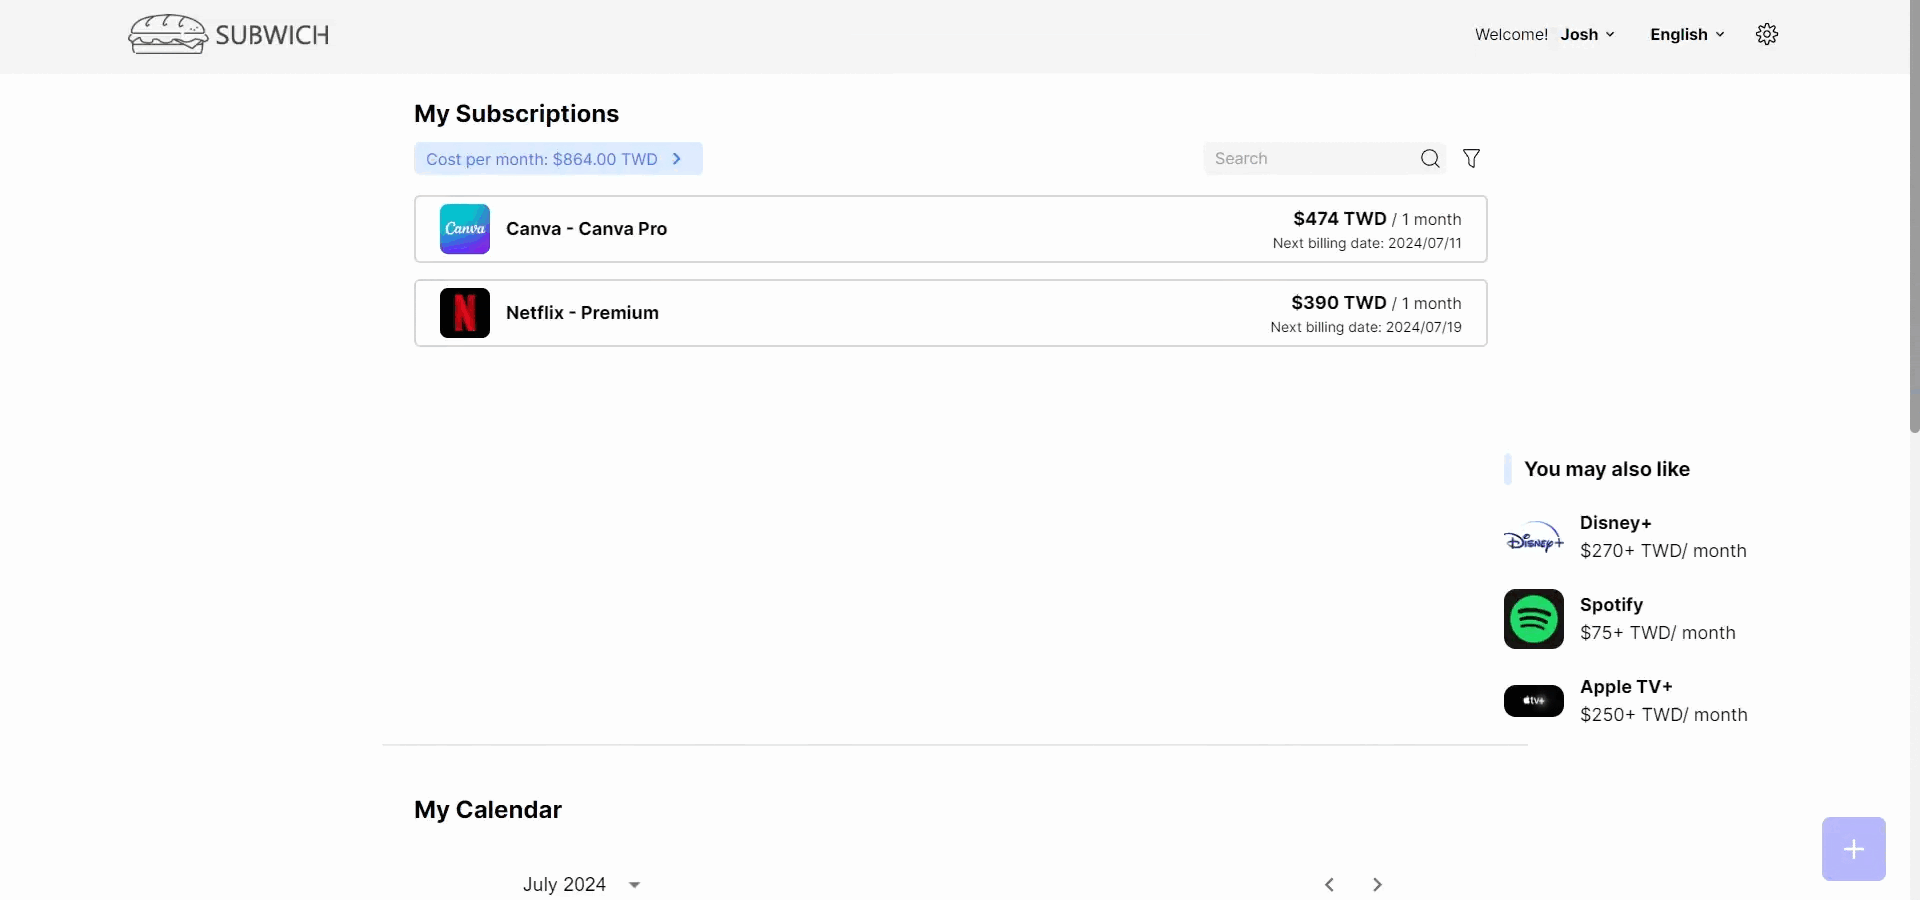Image resolution: width=1920 pixels, height=900 pixels.
Task: Click the $270+ TWD/ month text
Action: click(x=1663, y=551)
